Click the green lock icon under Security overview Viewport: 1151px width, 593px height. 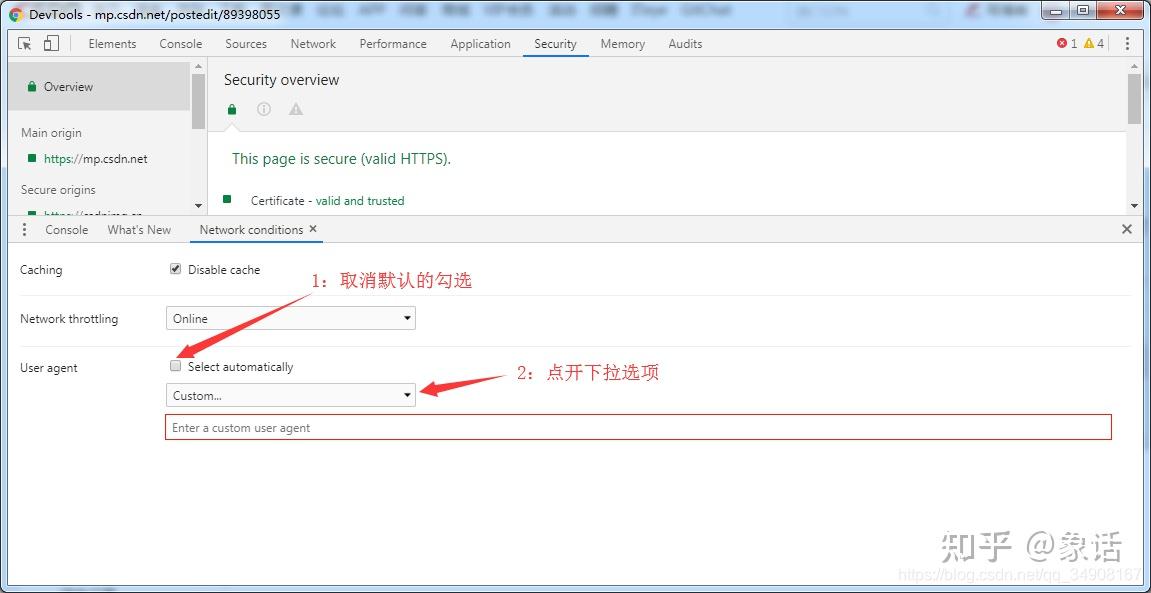(x=232, y=109)
